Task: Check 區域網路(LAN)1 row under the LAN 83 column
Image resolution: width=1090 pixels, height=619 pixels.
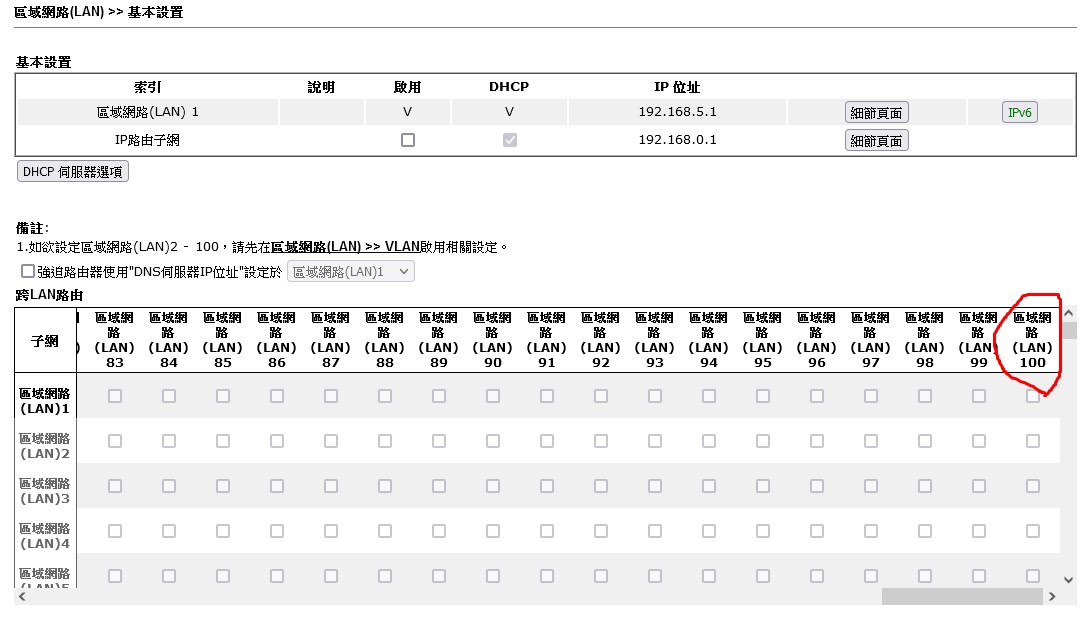Action: 115,396
